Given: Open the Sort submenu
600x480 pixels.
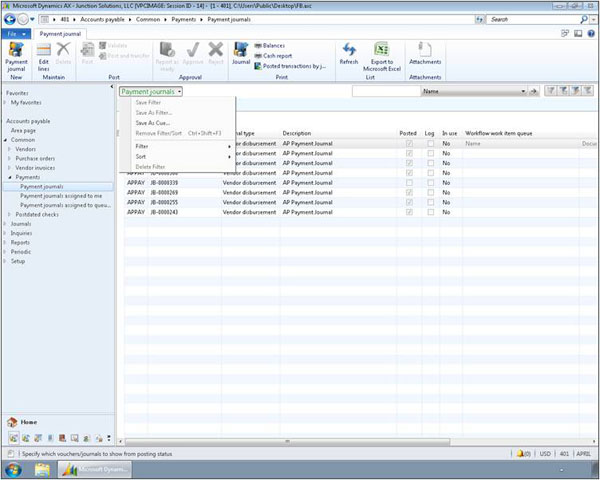Looking at the screenshot, I should pyautogui.click(x=177, y=157).
